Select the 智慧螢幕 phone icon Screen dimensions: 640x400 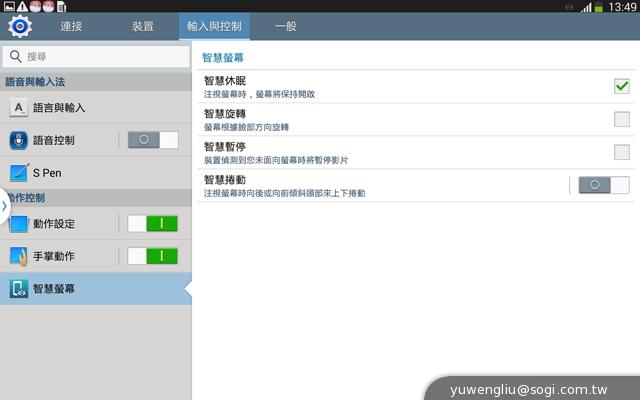point(18,289)
